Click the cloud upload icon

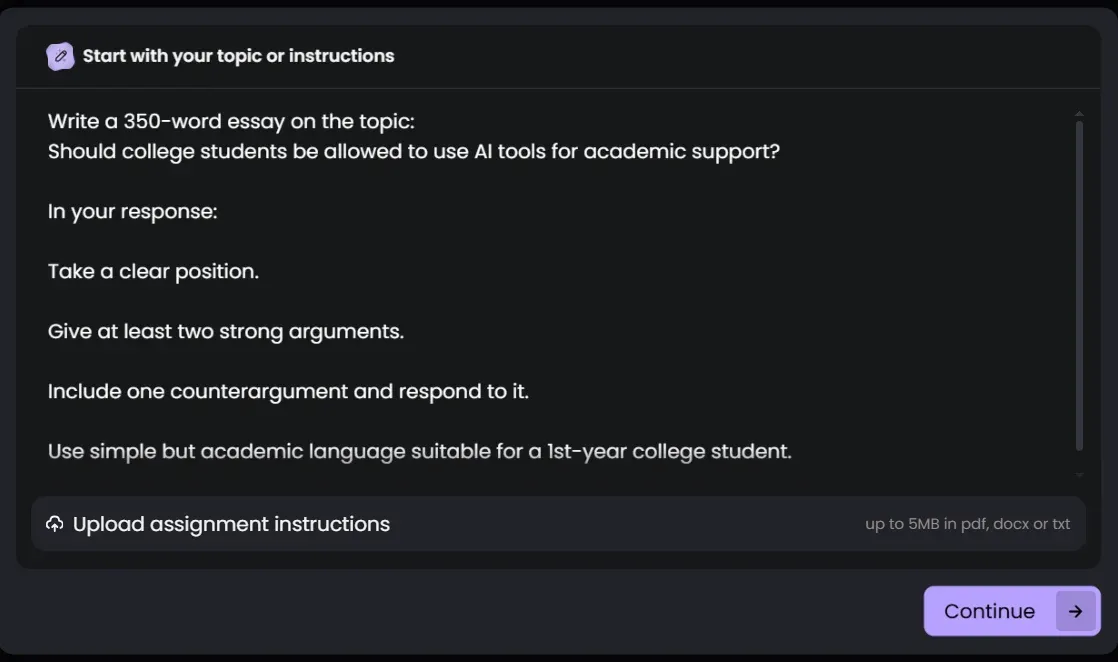55,524
